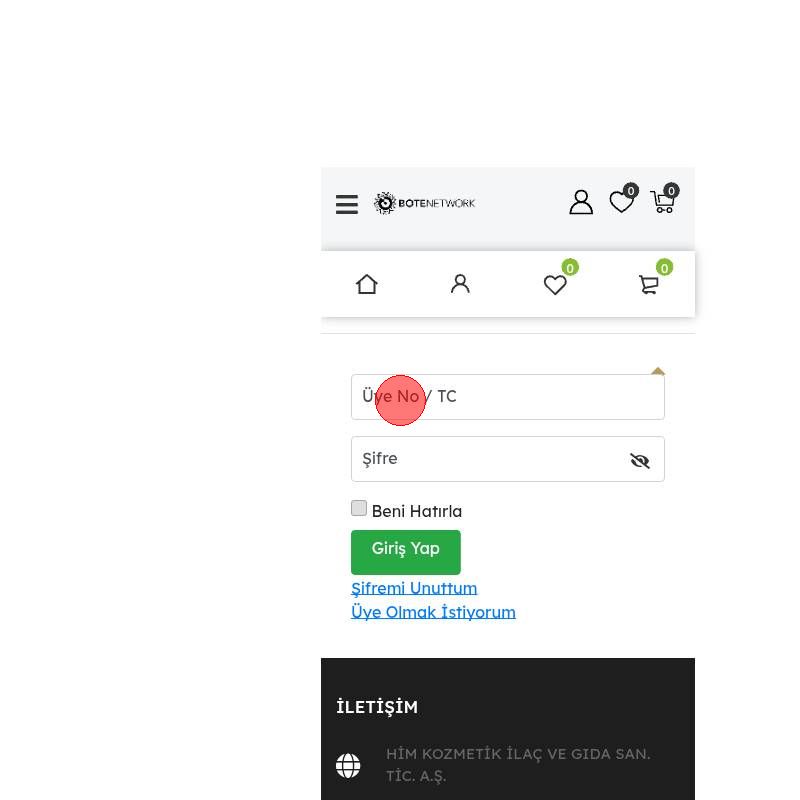Click globe icon in İLETİŞİM section
Screen dimensions: 800x800
348,765
